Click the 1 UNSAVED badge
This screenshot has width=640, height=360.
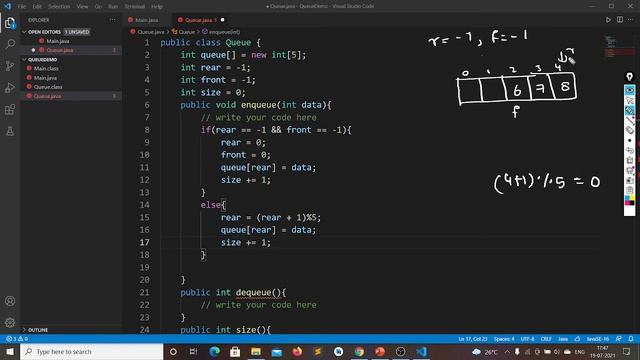pos(77,32)
